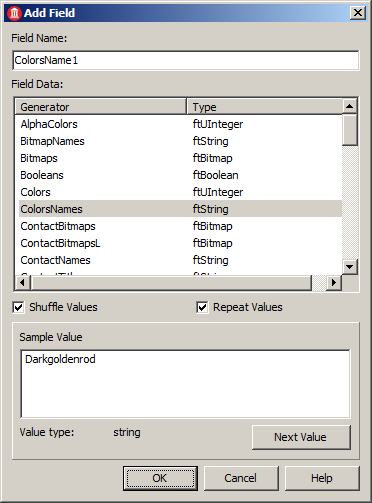
Task: Click the Sample Value text area
Action: [185, 384]
